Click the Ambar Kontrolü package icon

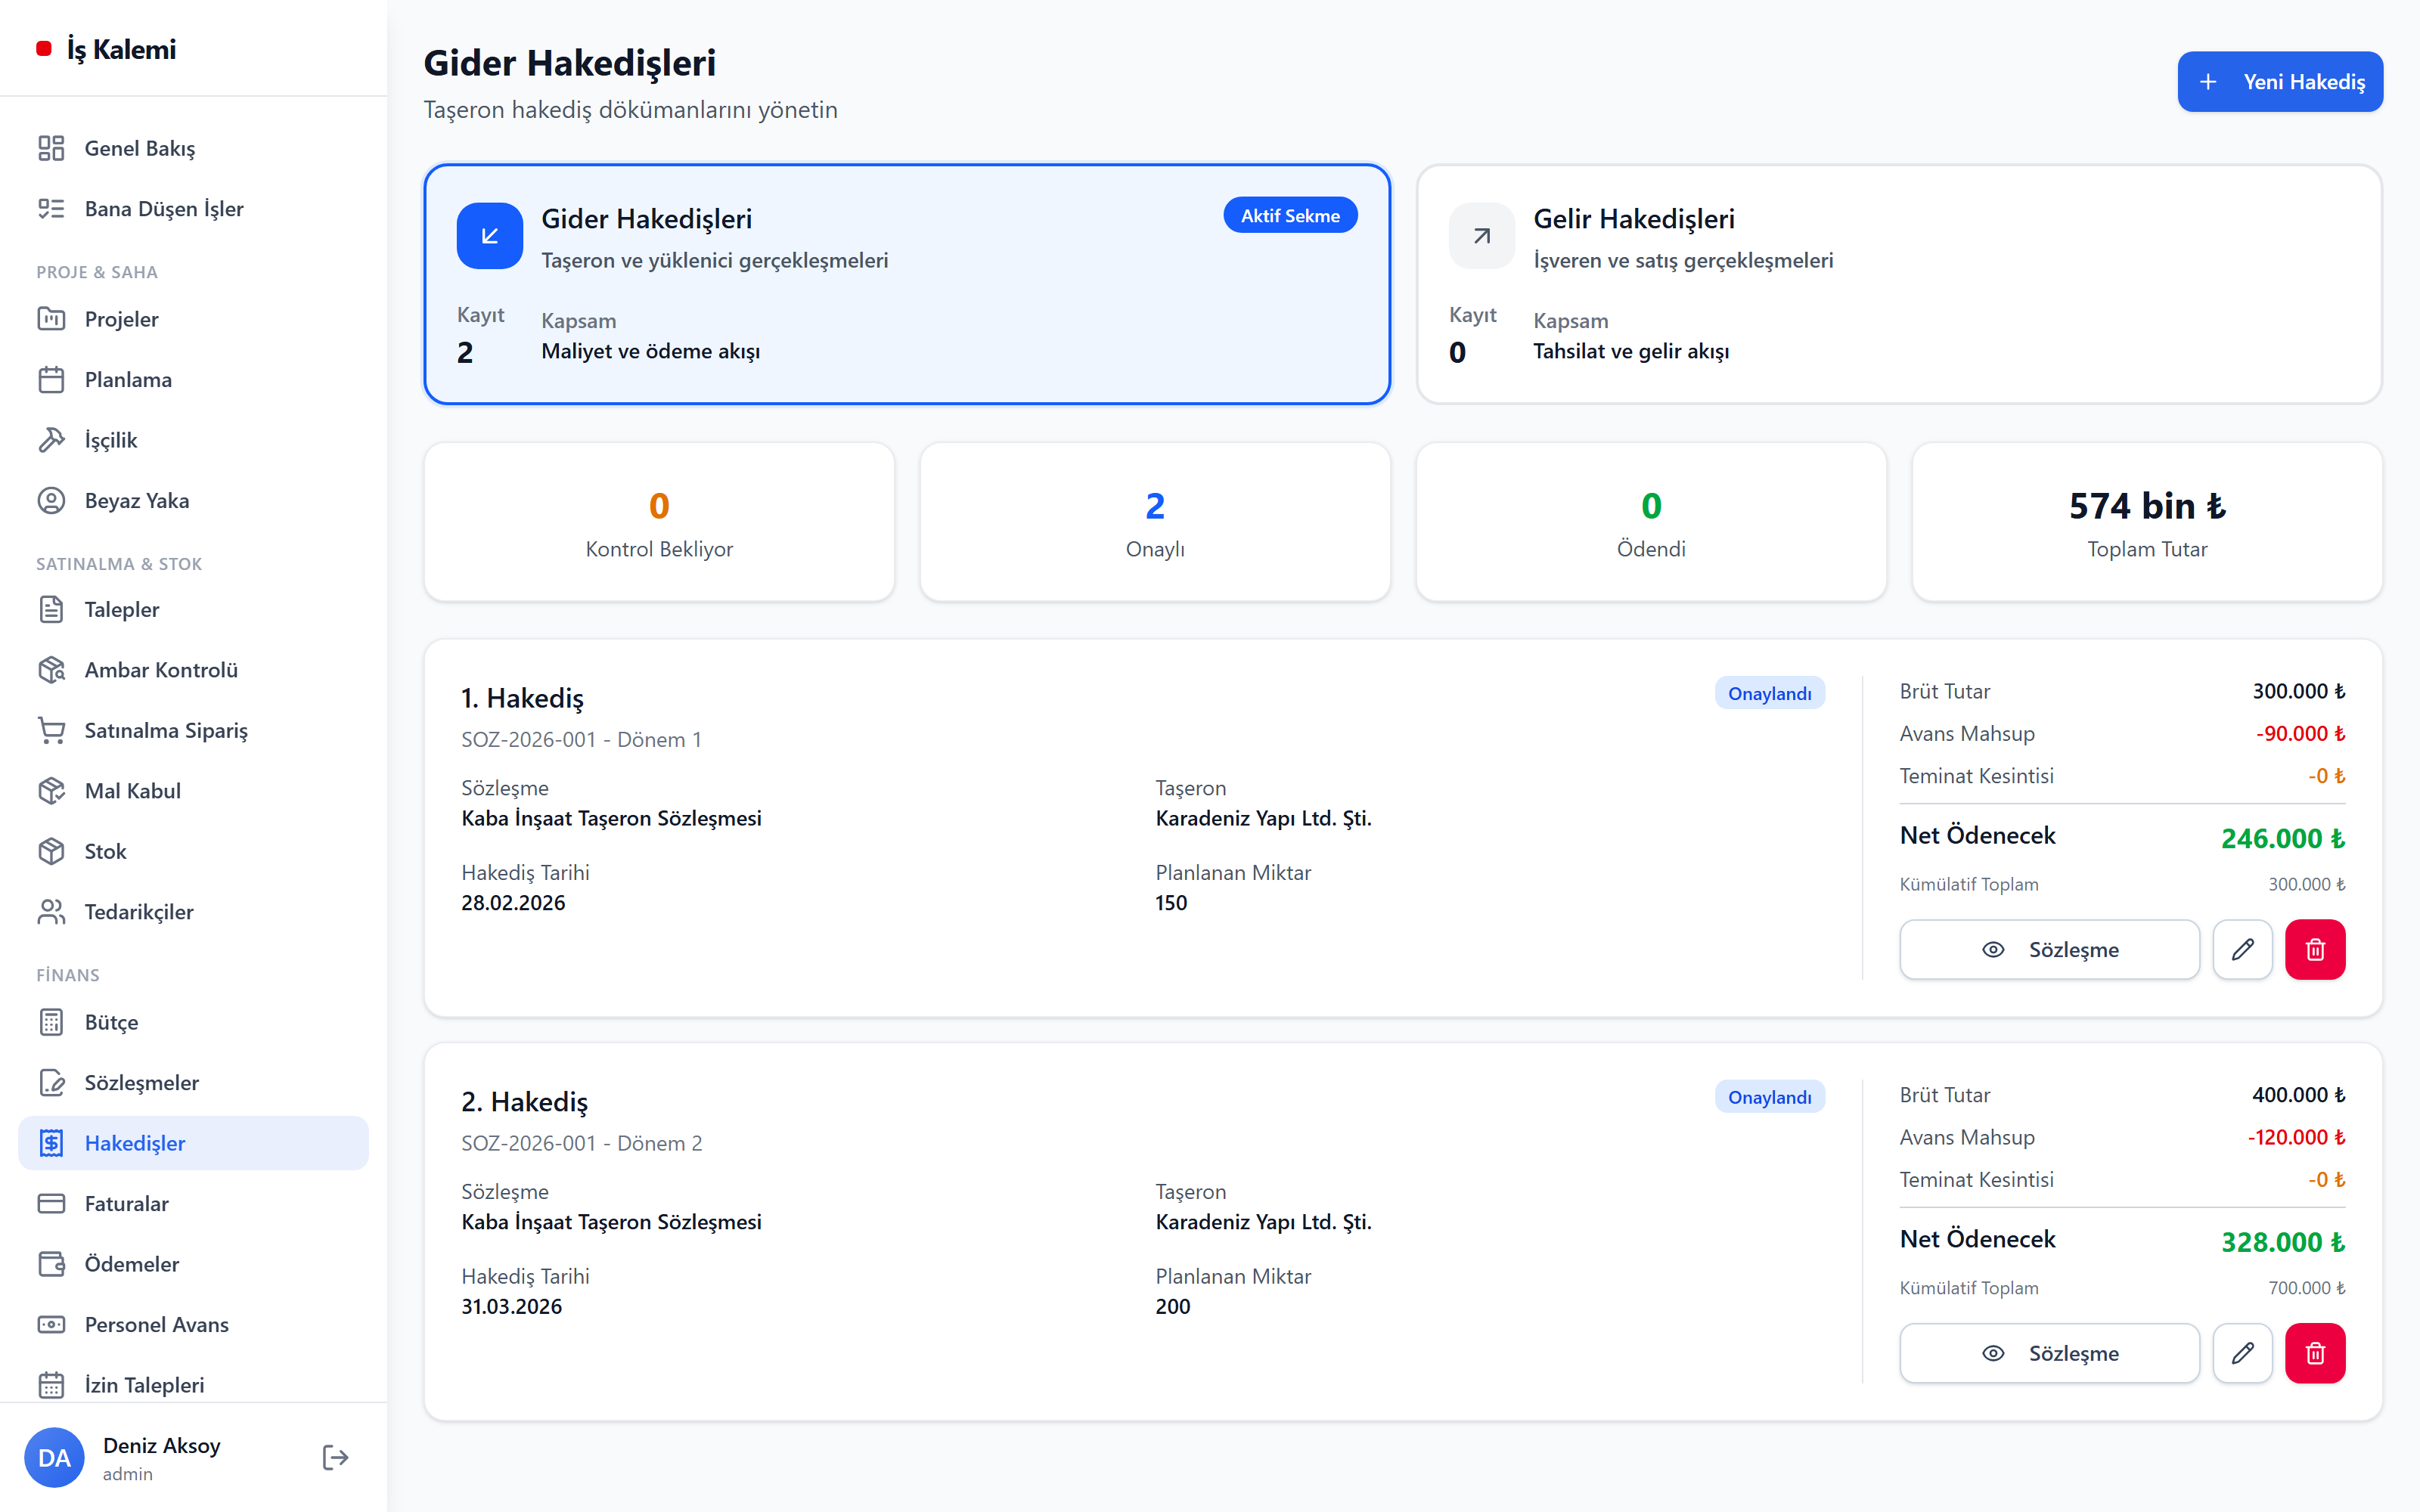(51, 670)
